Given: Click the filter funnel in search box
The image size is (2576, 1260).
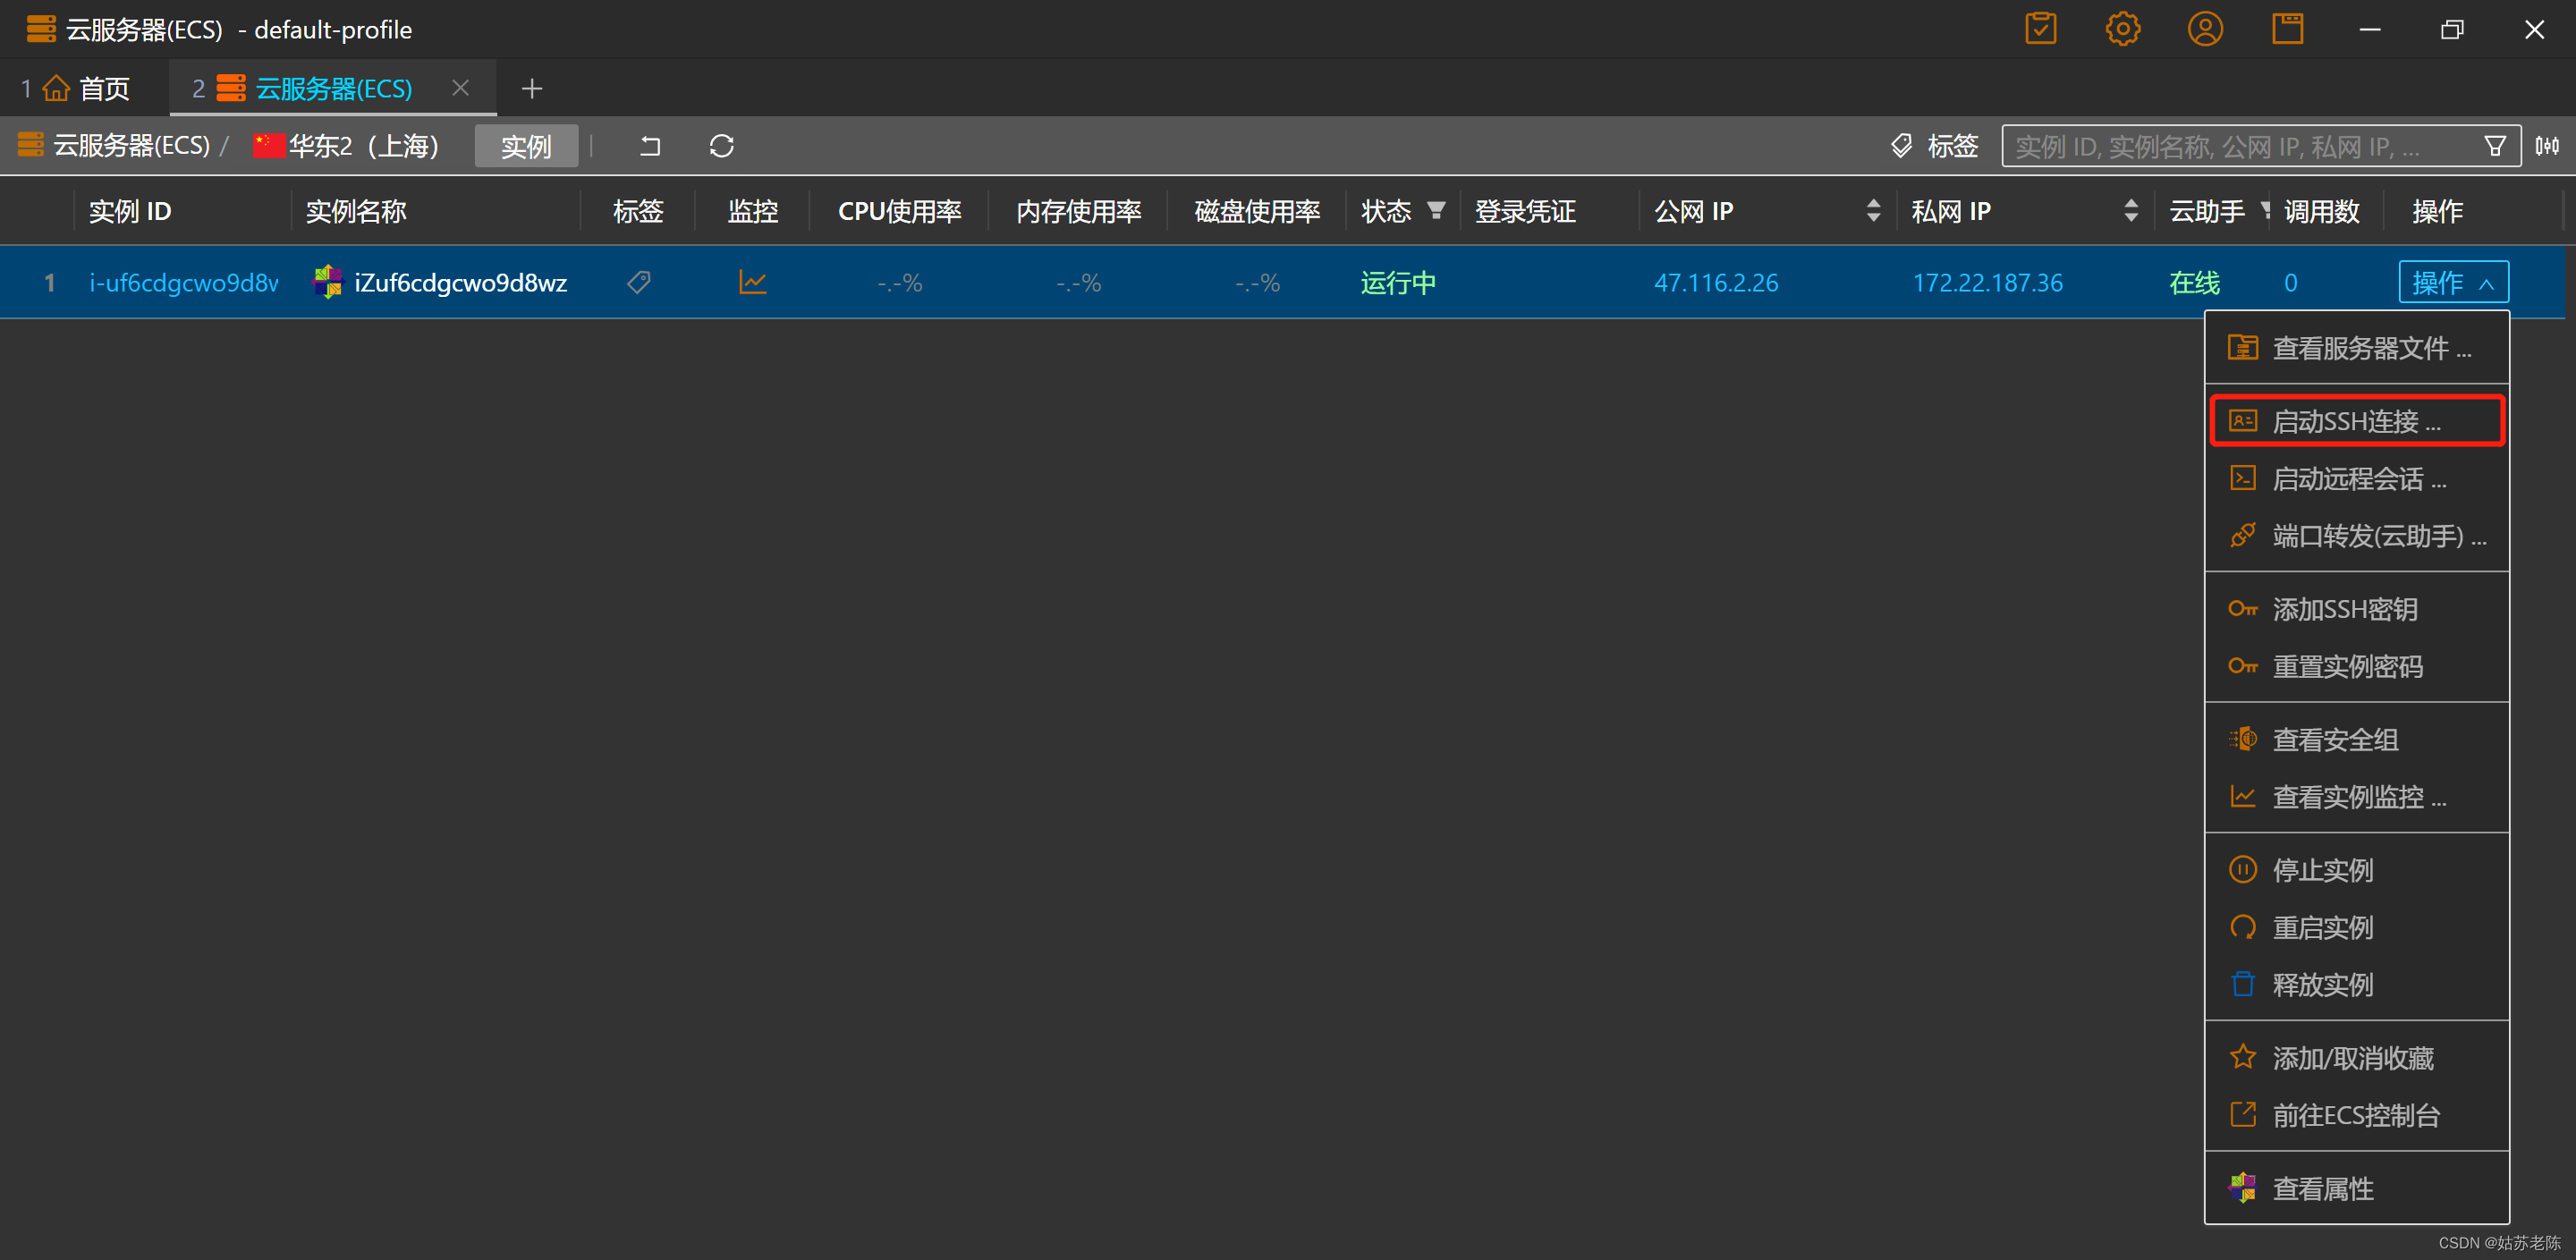Looking at the screenshot, I should click(x=2495, y=146).
